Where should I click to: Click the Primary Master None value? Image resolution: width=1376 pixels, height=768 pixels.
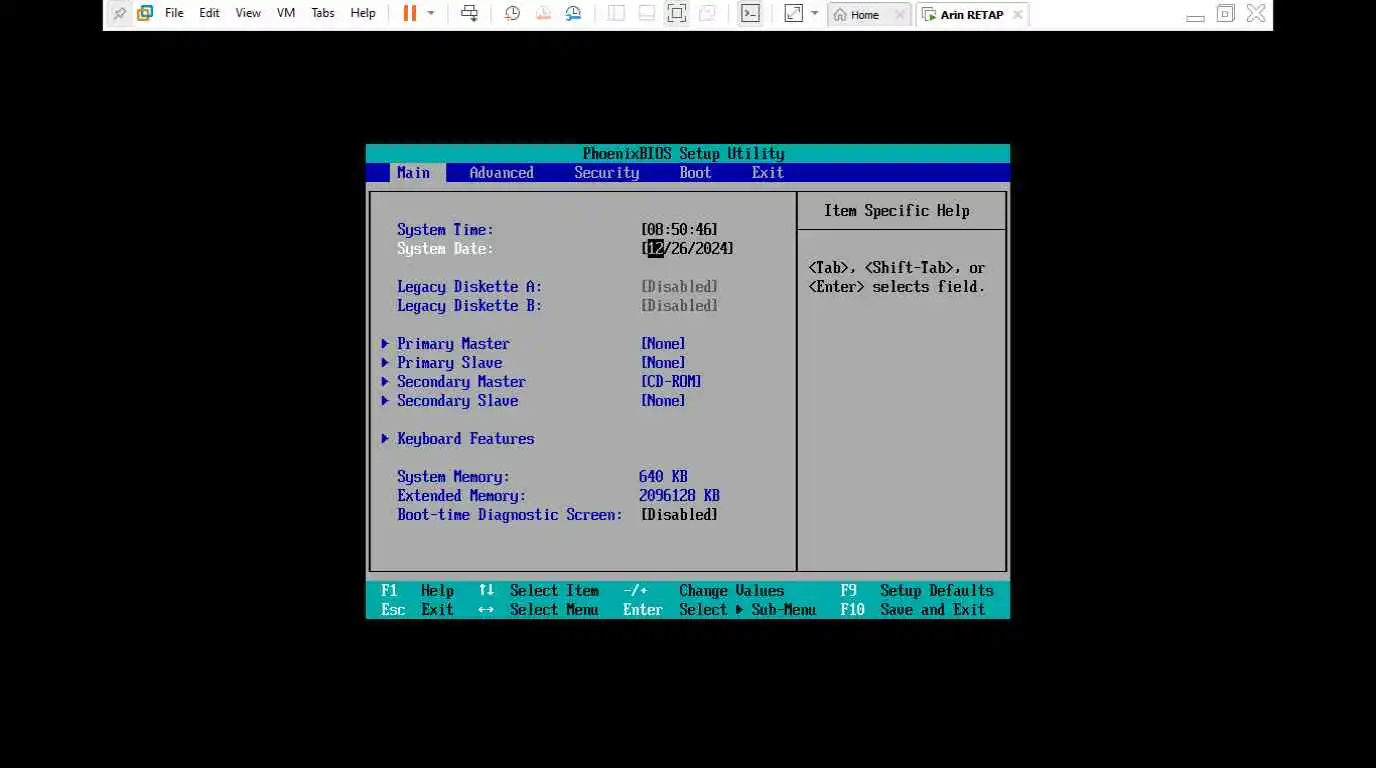tap(663, 344)
